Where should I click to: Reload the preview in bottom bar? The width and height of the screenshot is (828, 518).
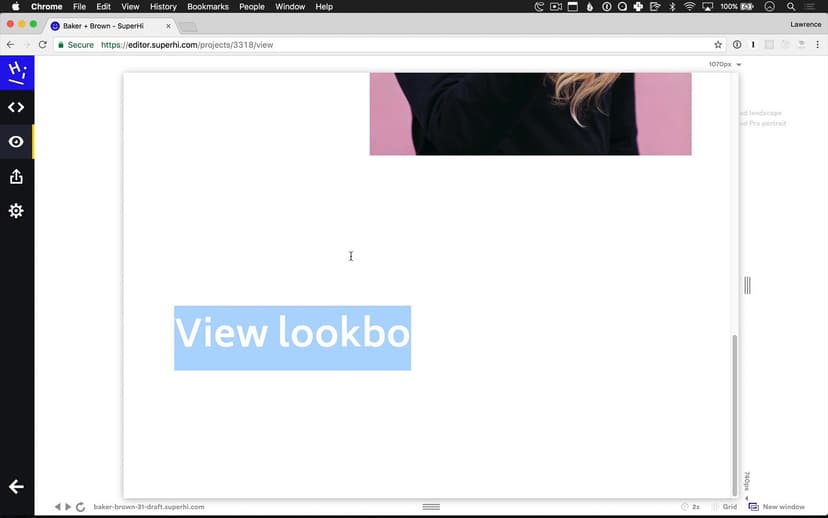[80, 507]
